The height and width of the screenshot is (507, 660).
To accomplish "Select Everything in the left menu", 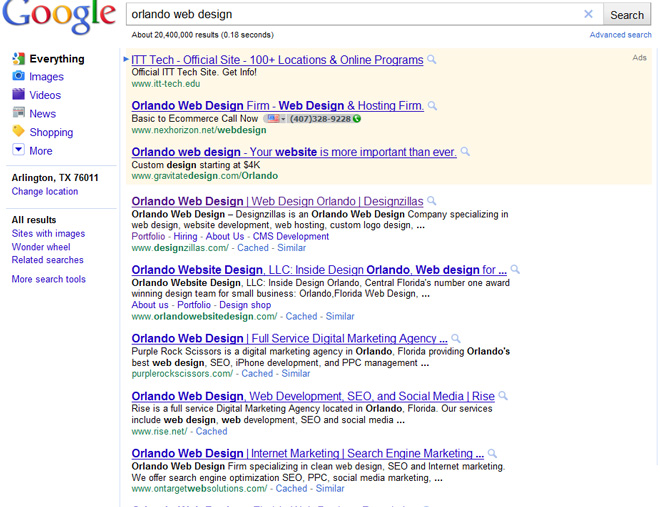I will [x=57, y=59].
